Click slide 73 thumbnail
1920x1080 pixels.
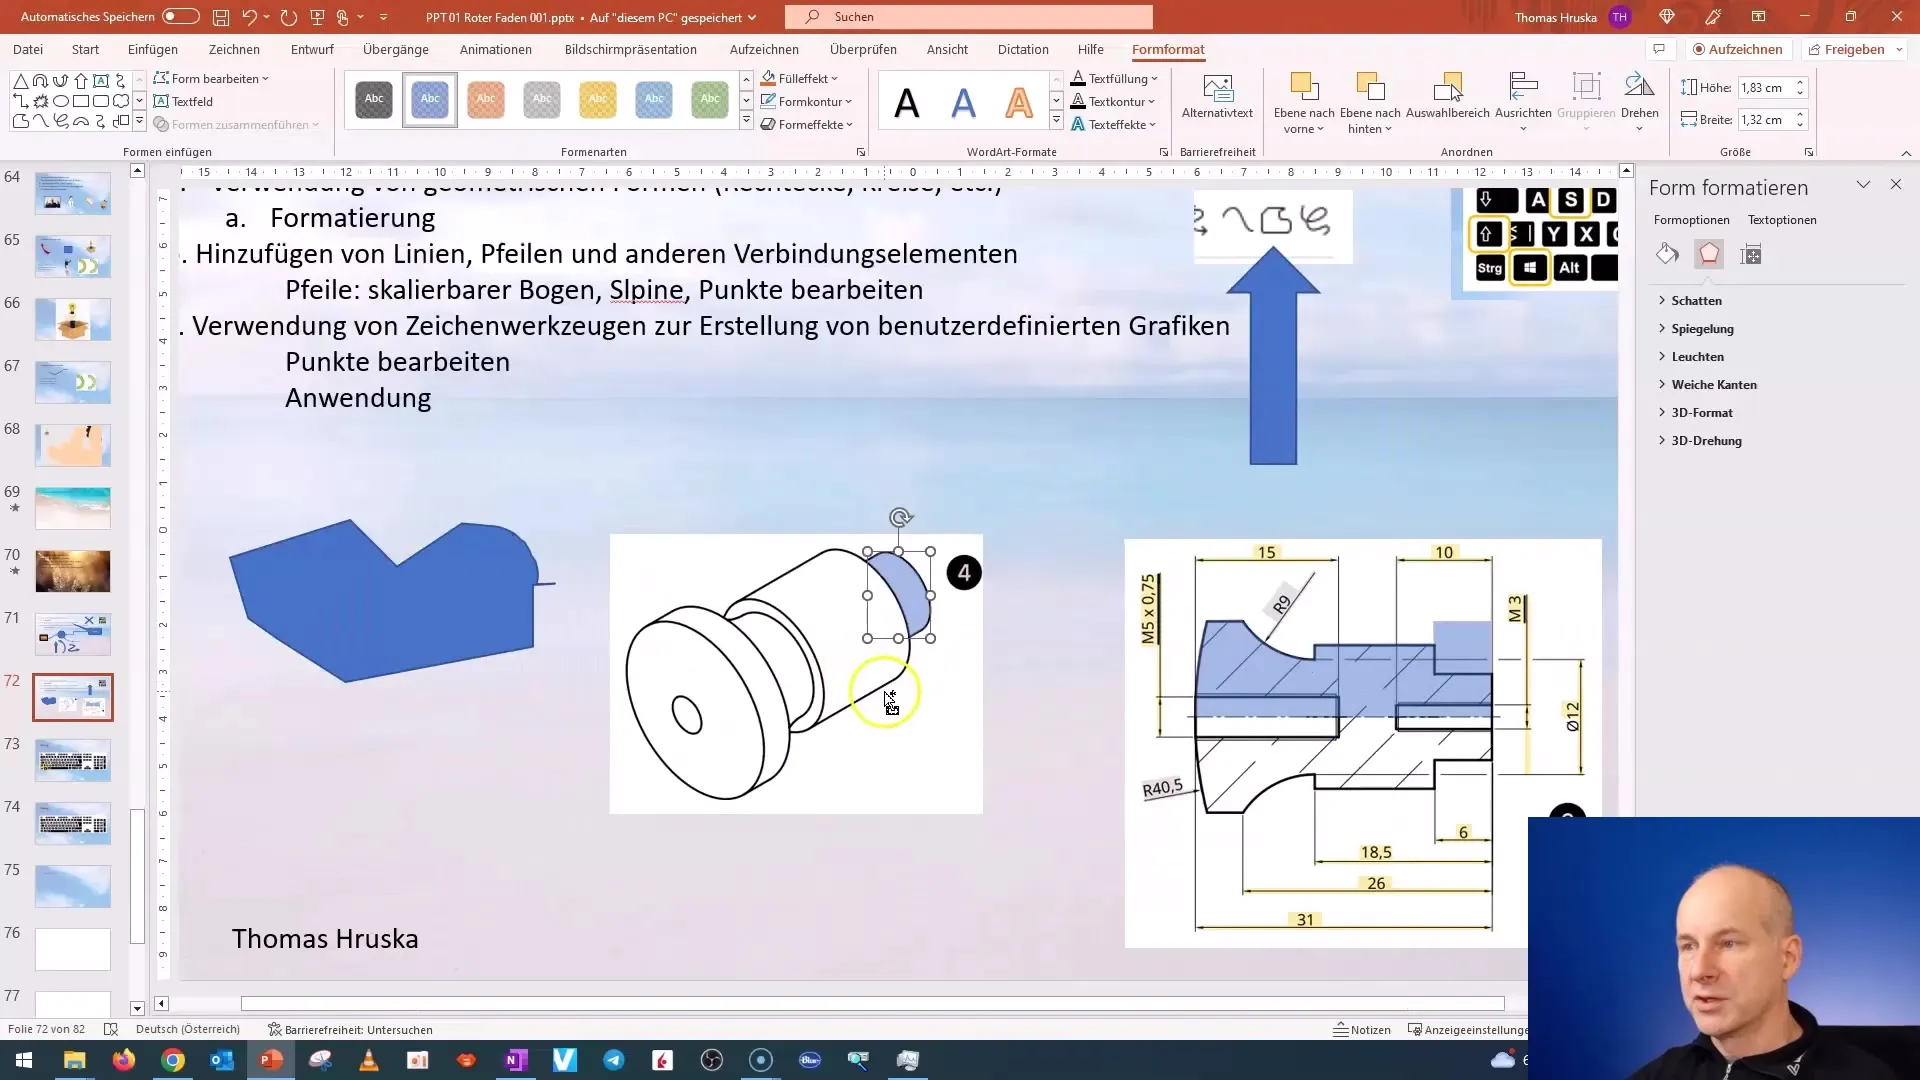(73, 760)
